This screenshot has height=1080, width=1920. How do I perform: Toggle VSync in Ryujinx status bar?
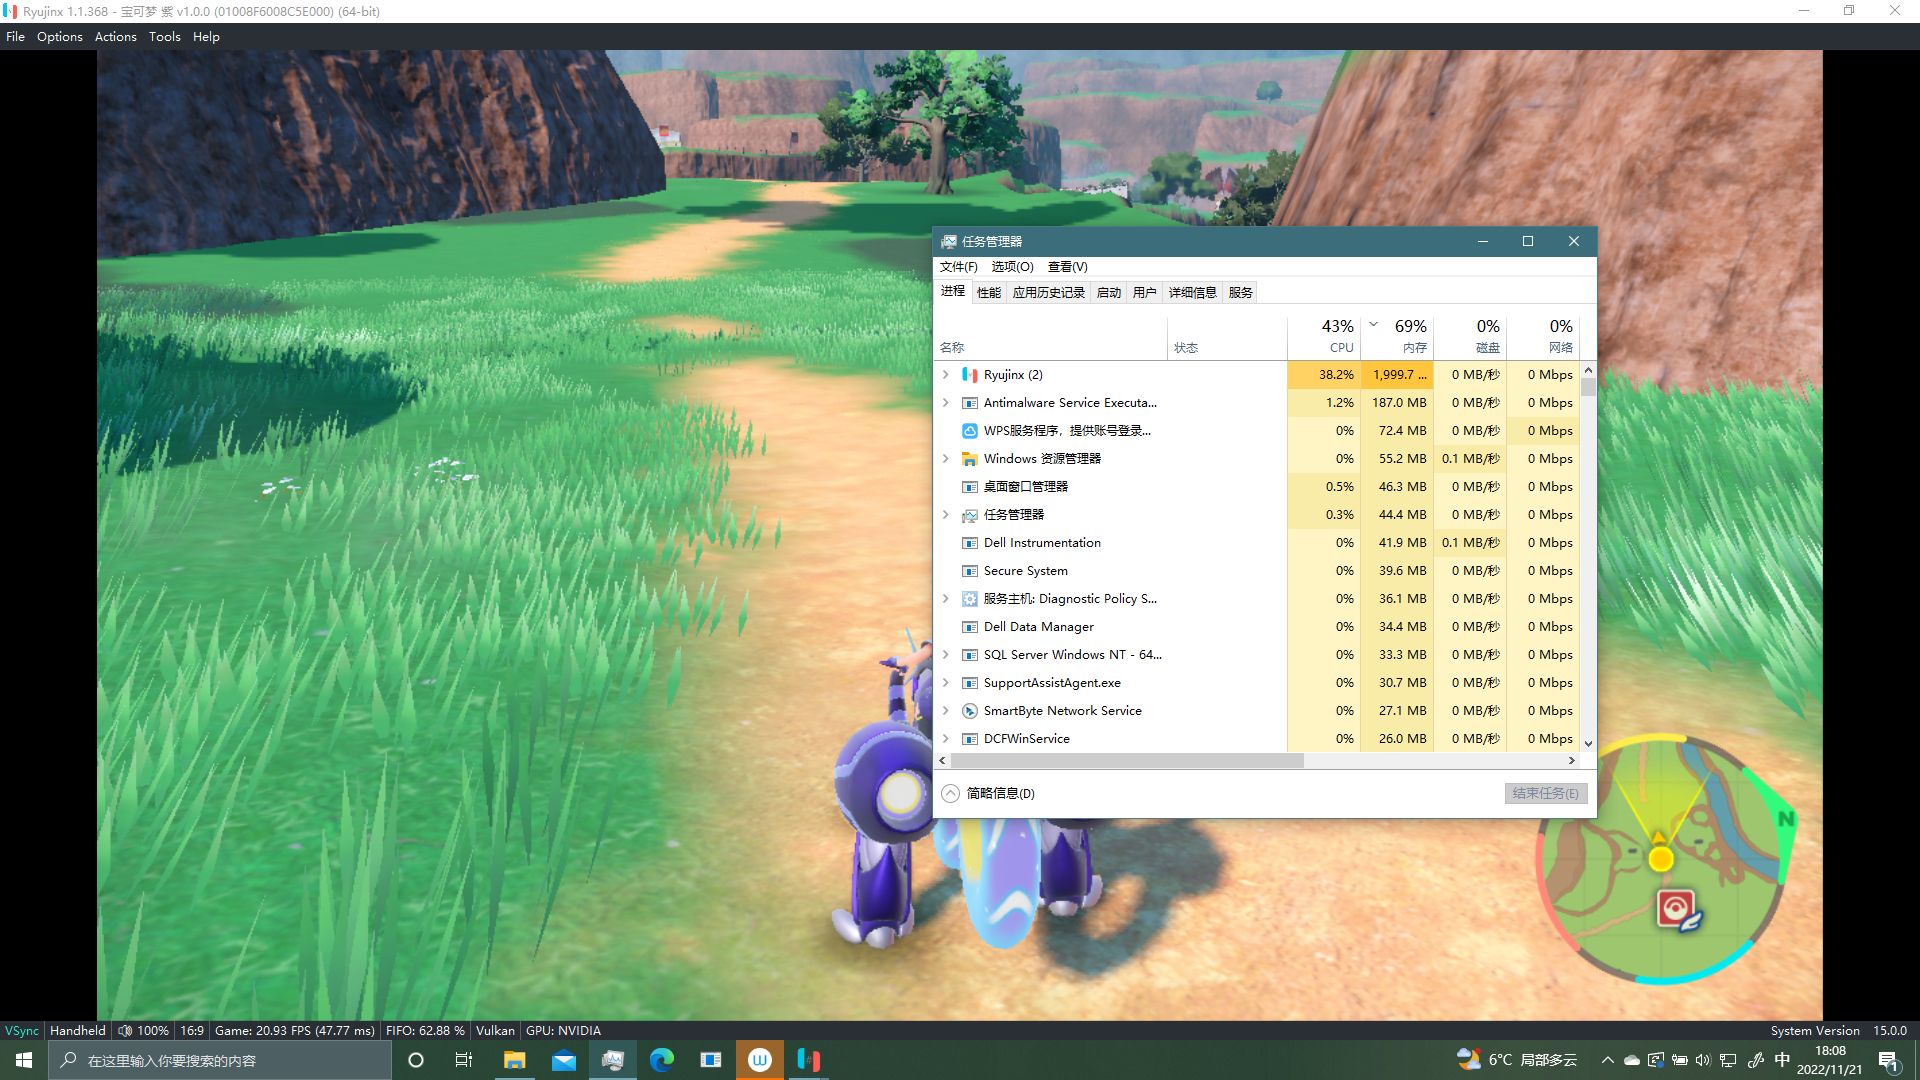(x=22, y=1031)
